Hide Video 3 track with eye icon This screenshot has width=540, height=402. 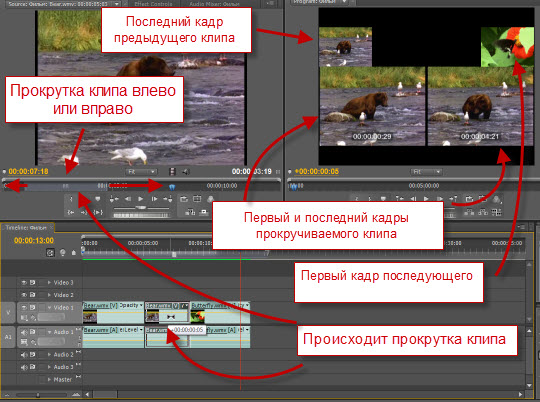click(24, 282)
